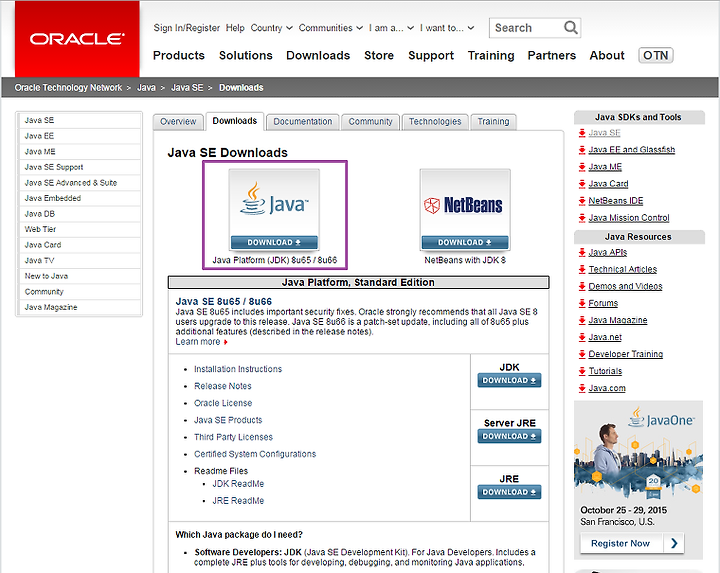Expand the 'I want to...' dropdown
The image size is (720, 573).
[447, 28]
